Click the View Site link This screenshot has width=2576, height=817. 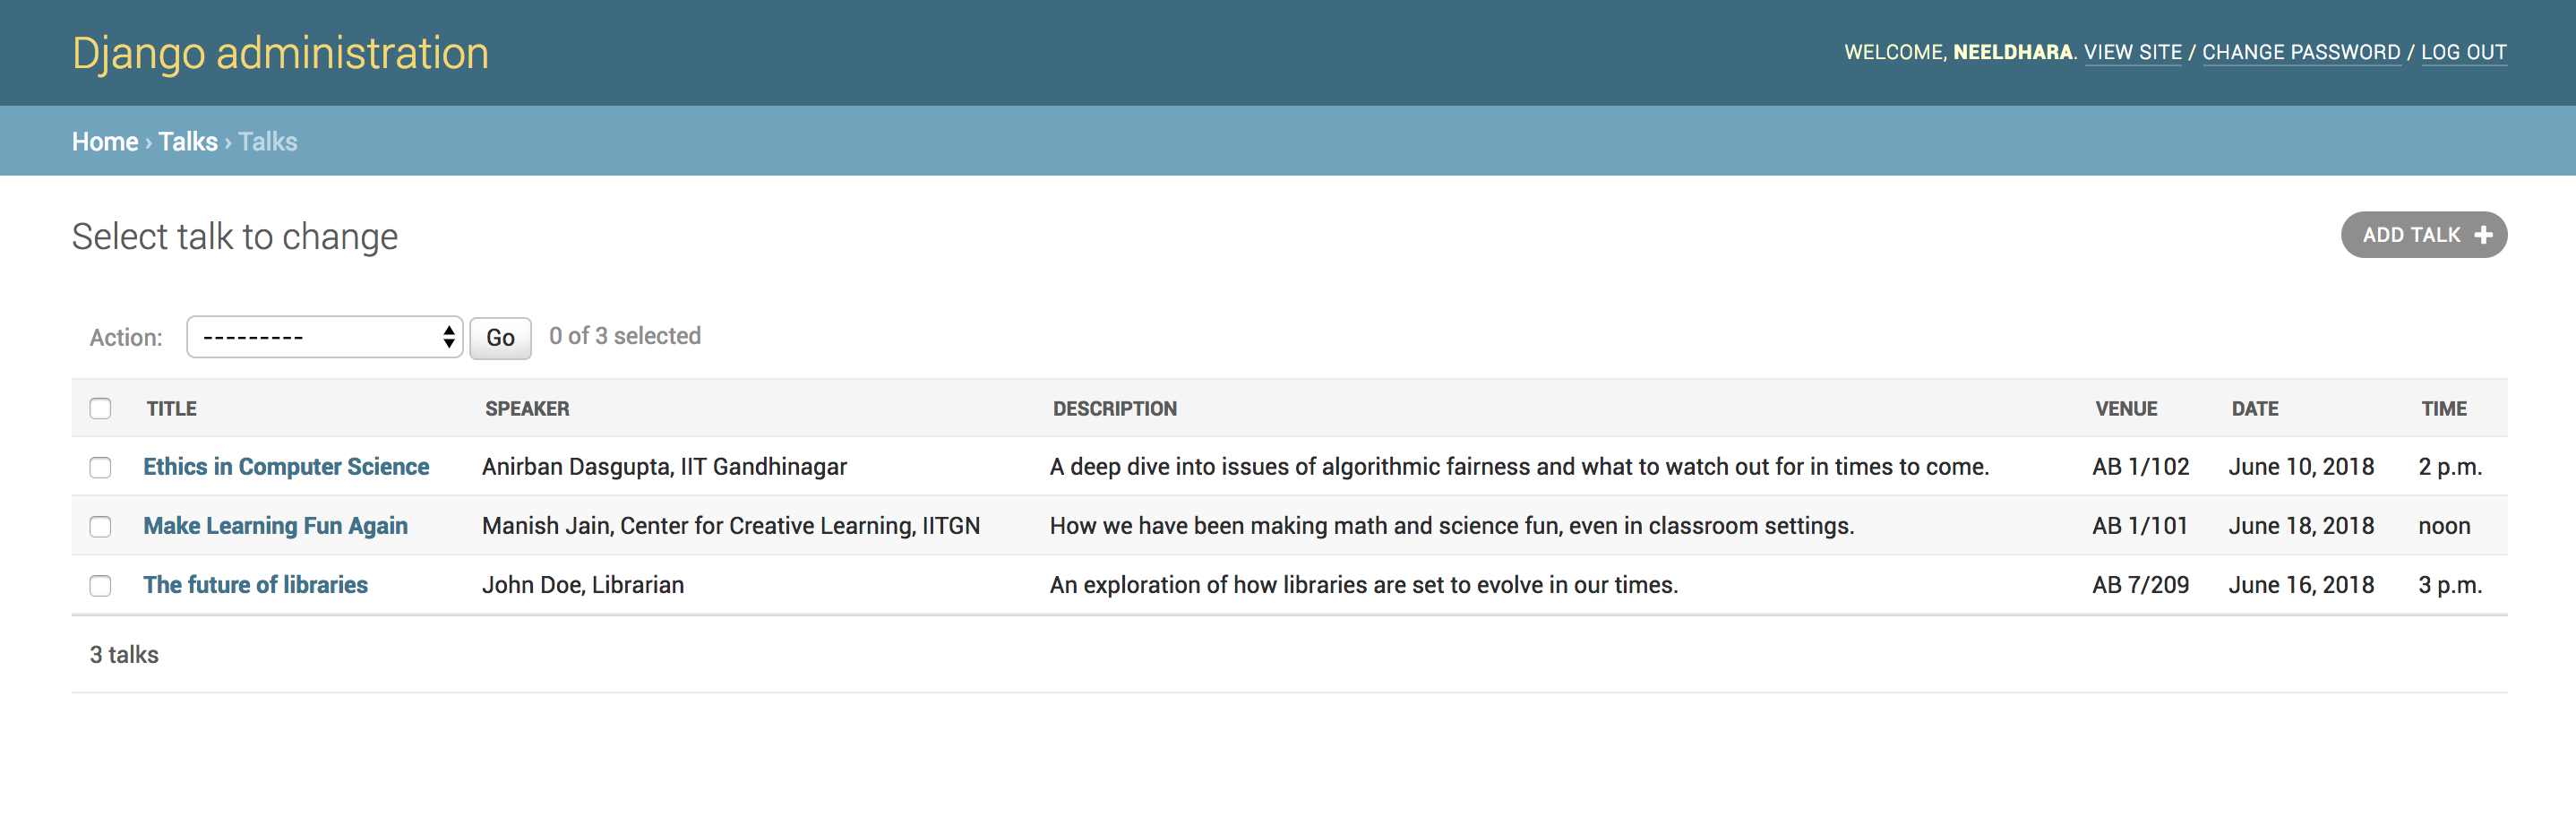(x=2132, y=52)
